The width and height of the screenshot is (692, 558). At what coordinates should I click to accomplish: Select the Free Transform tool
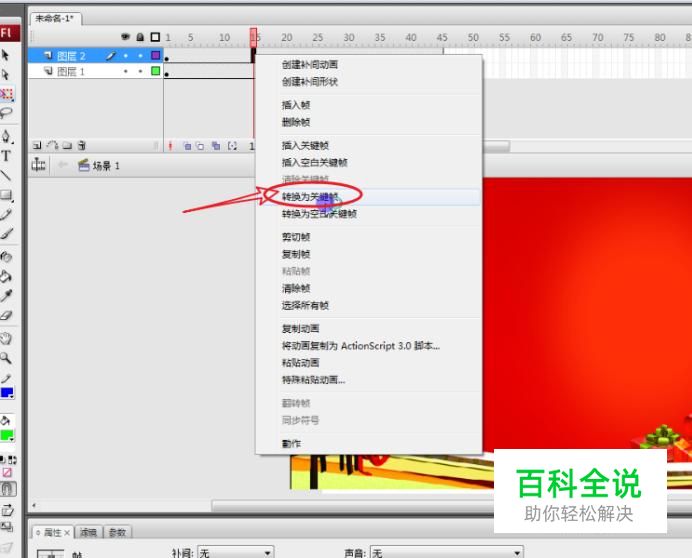point(7,94)
